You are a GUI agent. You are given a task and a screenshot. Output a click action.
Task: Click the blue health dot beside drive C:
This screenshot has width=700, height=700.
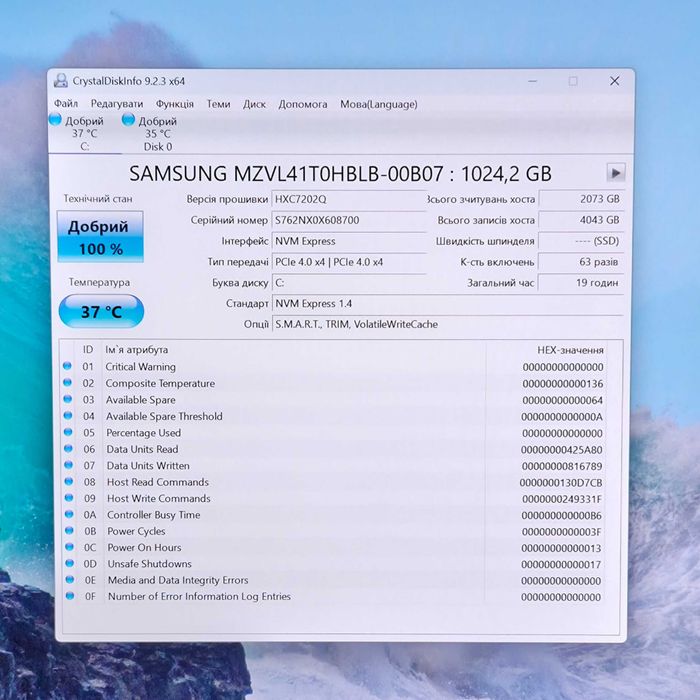click(x=55, y=119)
